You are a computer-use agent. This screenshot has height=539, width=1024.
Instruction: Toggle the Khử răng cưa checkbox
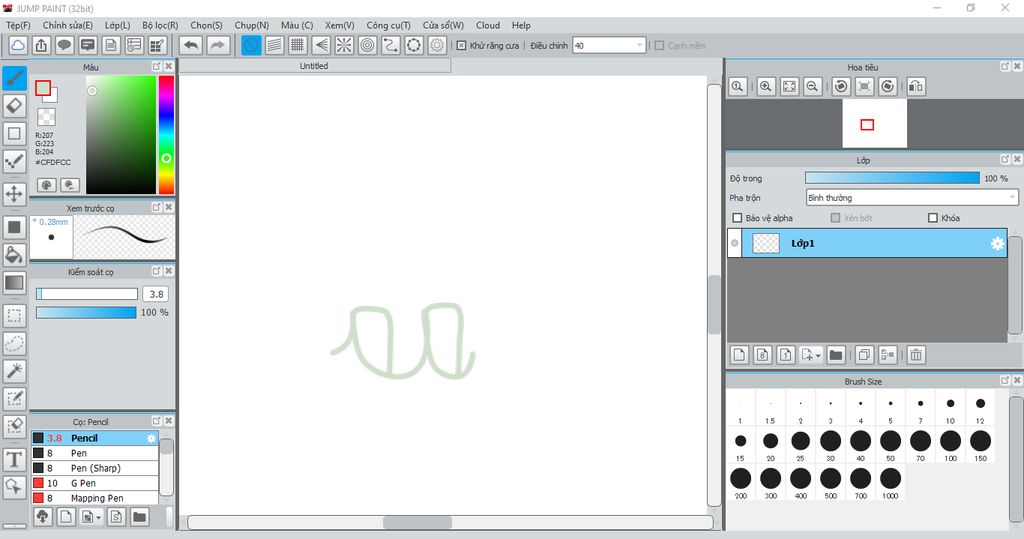(461, 46)
